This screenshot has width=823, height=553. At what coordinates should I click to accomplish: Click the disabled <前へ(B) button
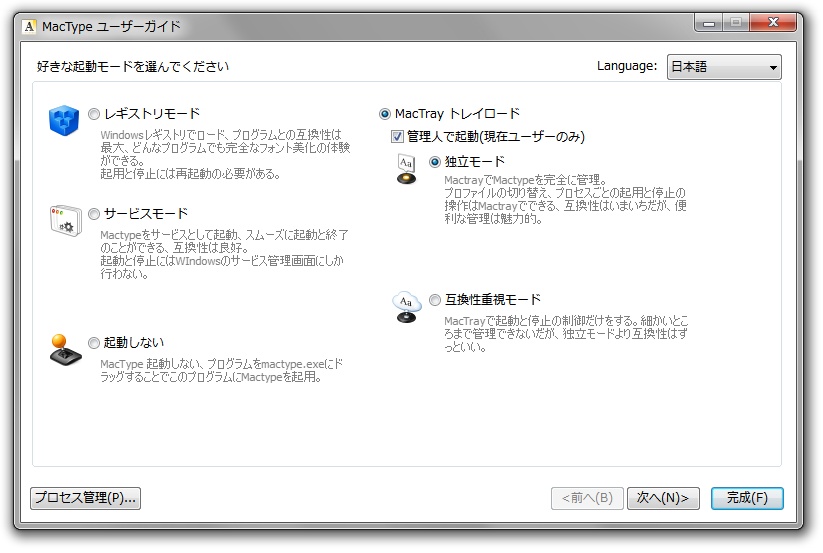click(x=587, y=498)
